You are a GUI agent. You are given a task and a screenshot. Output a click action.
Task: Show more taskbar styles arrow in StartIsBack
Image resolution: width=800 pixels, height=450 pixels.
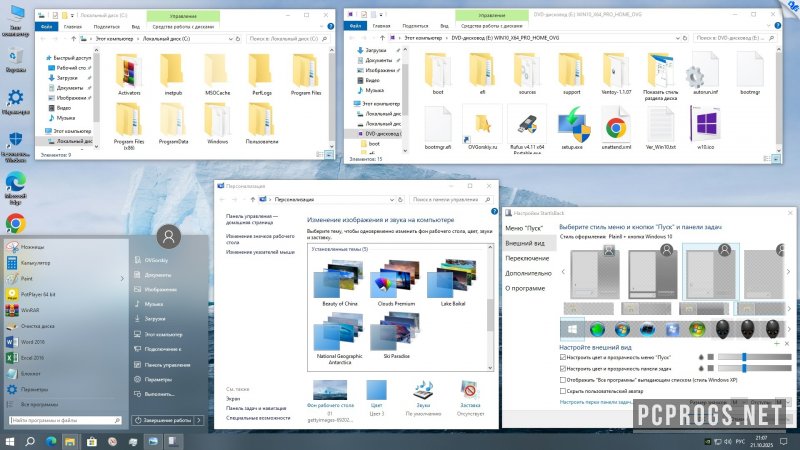click(x=789, y=308)
